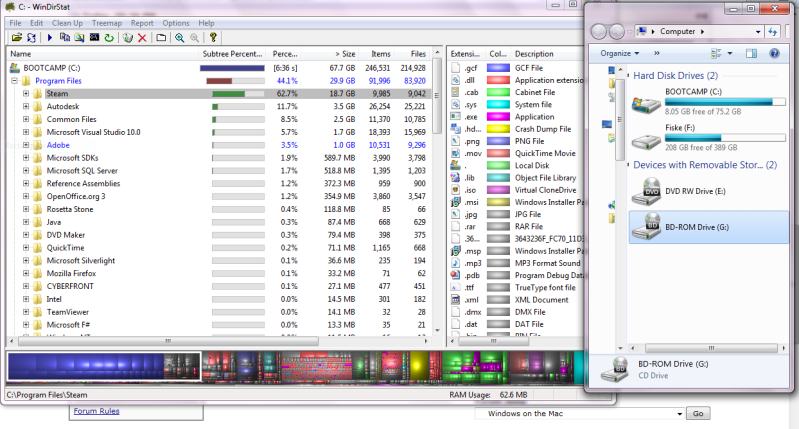Click the red X permanent delete icon
Image resolution: width=799 pixels, height=429 pixels.
click(x=142, y=38)
